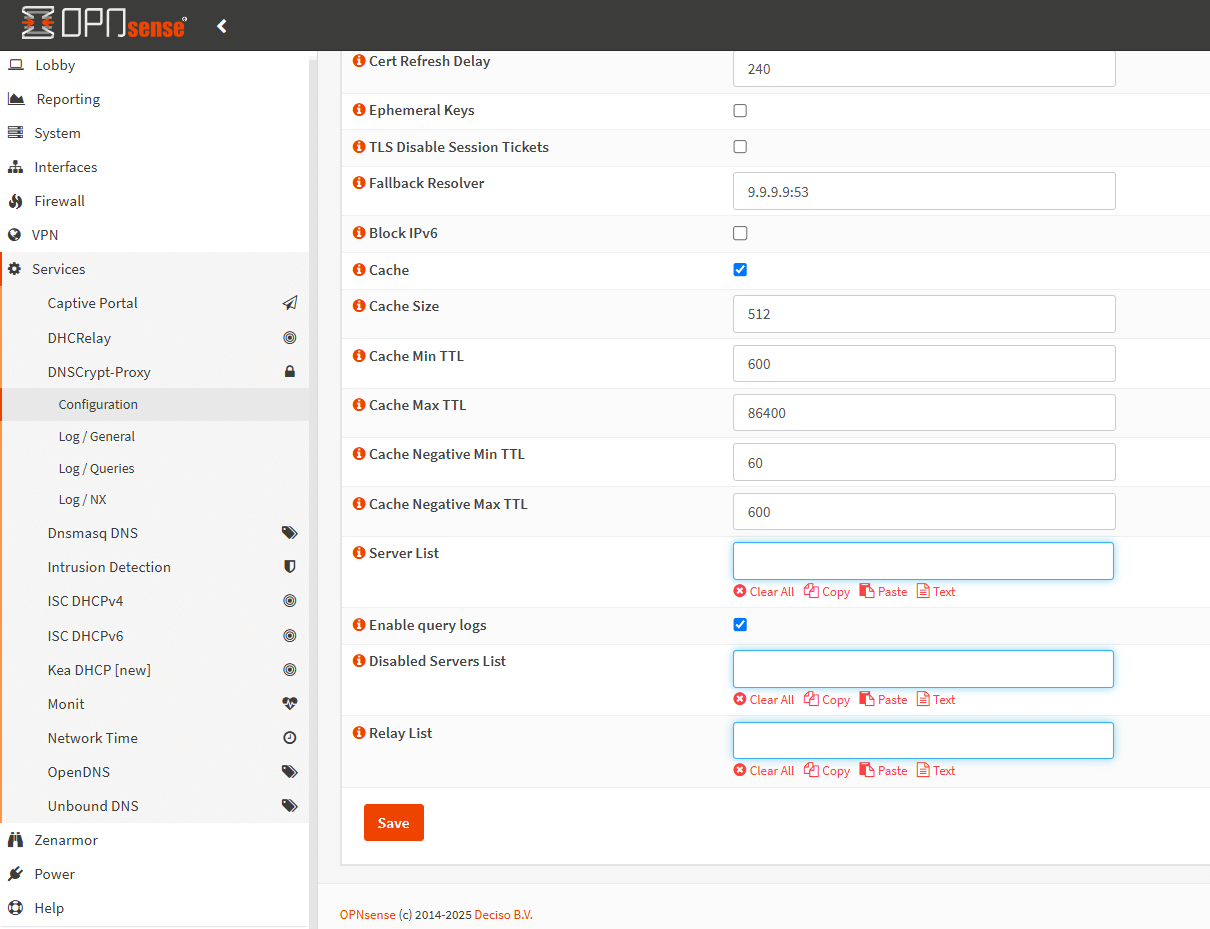The width and height of the screenshot is (1210, 929).
Task: Click the Cache Max TTL input field
Action: pos(923,413)
